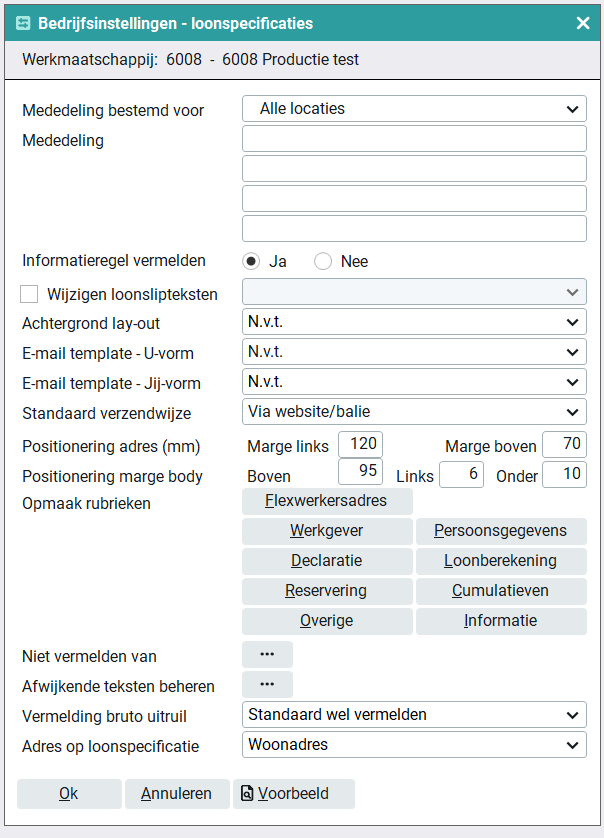Select the 'Ja' radio button
The width and height of the screenshot is (604, 838).
coord(252,261)
